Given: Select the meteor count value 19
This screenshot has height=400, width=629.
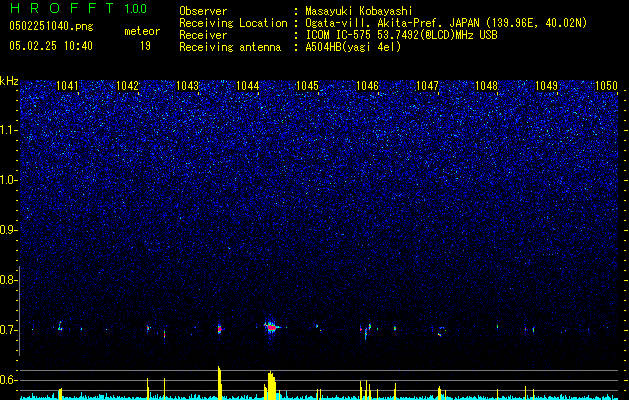Looking at the screenshot, I should click(145, 46).
